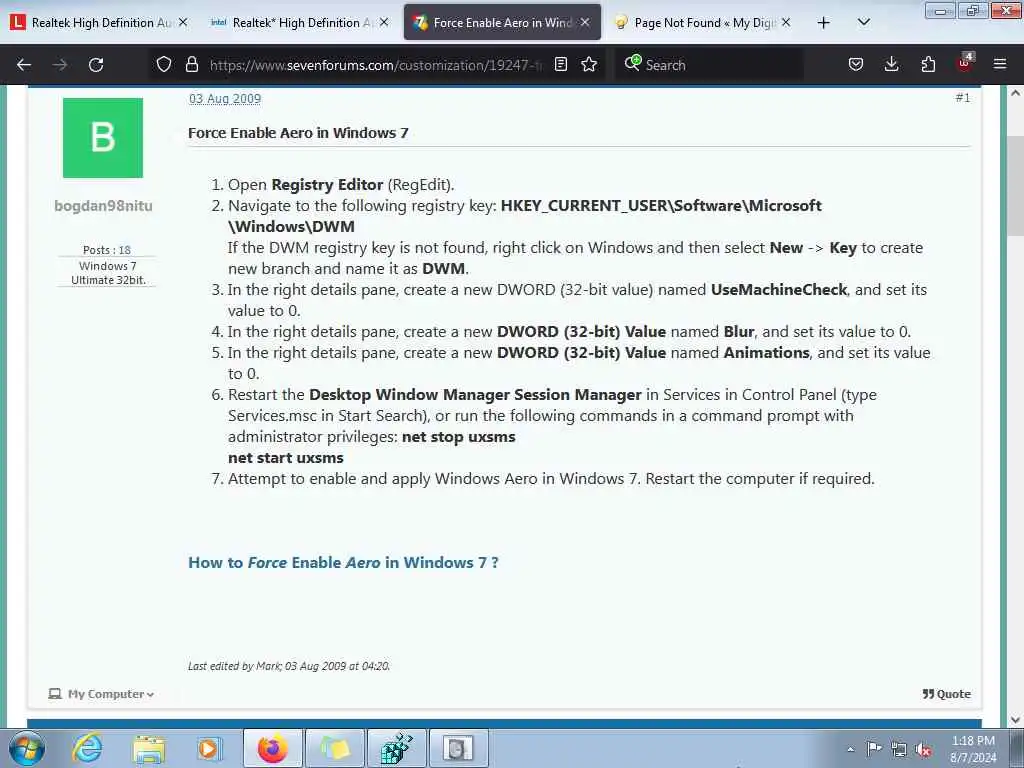Reload the current page

(x=96, y=65)
